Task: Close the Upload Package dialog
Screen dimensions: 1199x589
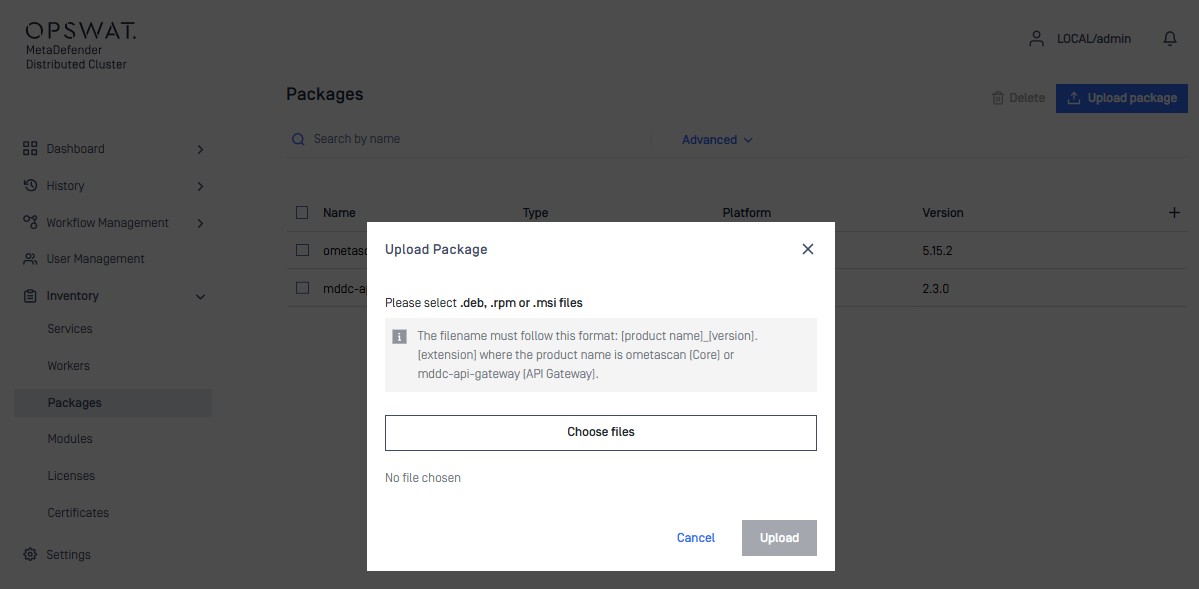Action: coord(808,249)
